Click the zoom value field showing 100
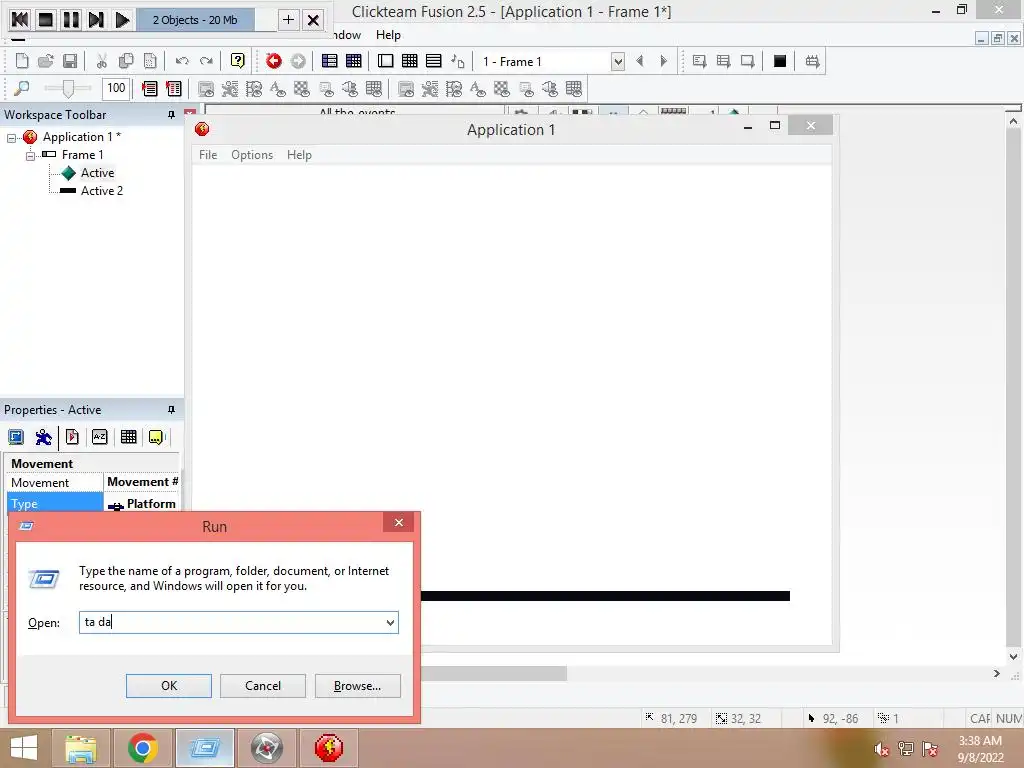Screen dimensions: 1024x768 point(116,88)
